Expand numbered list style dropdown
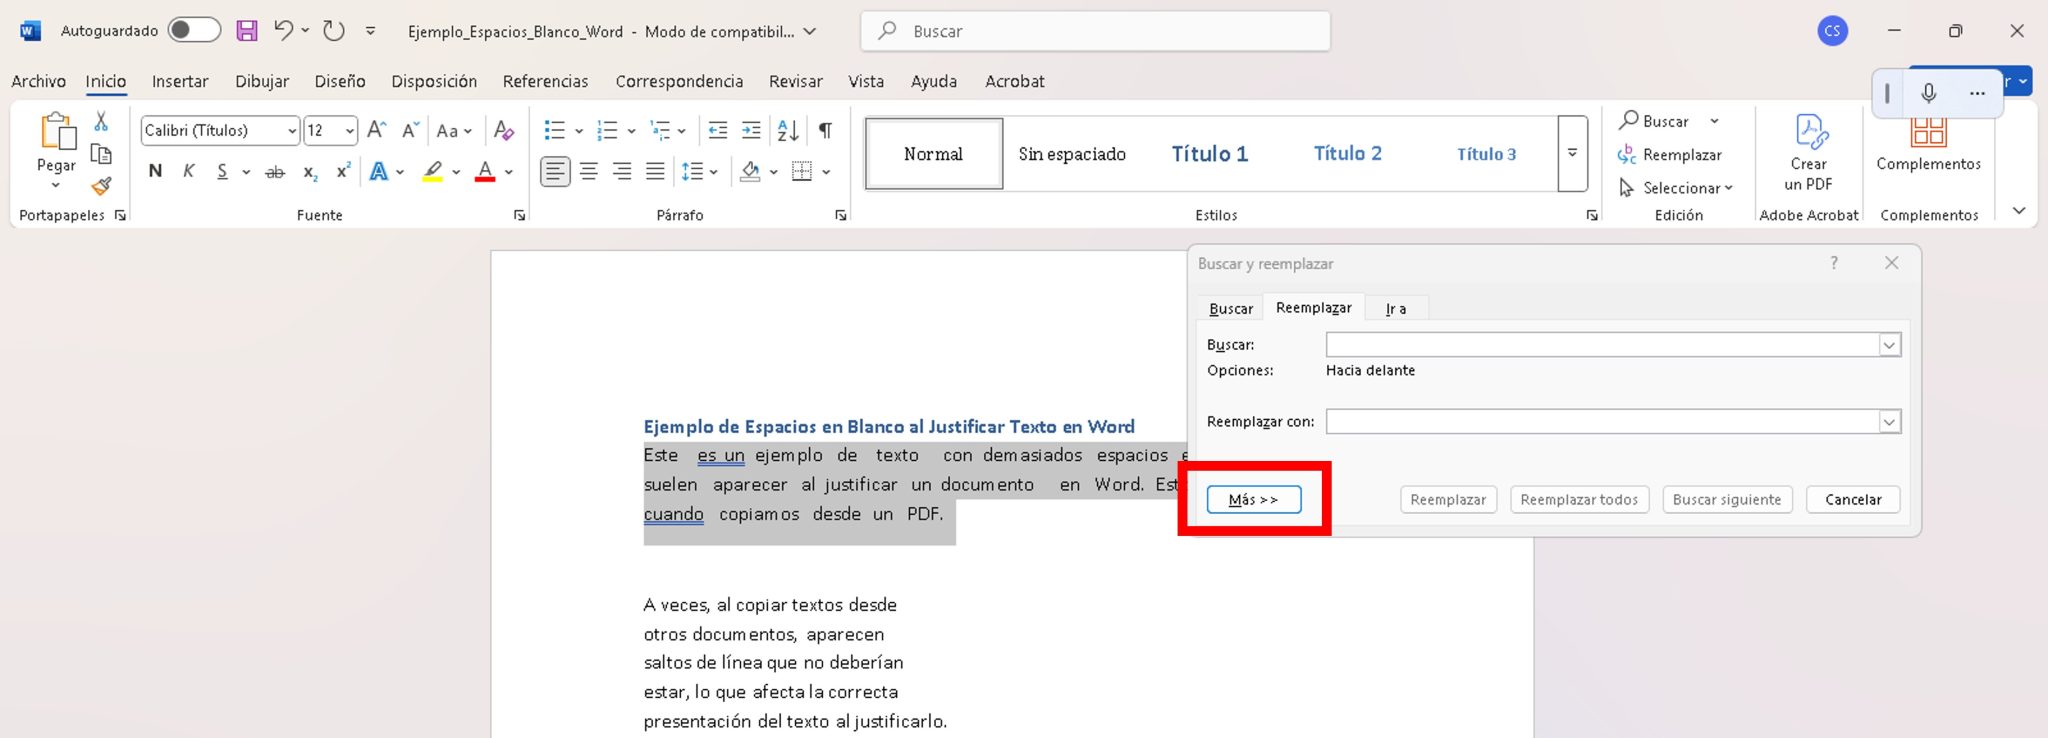This screenshot has height=738, width=2048. [x=631, y=131]
